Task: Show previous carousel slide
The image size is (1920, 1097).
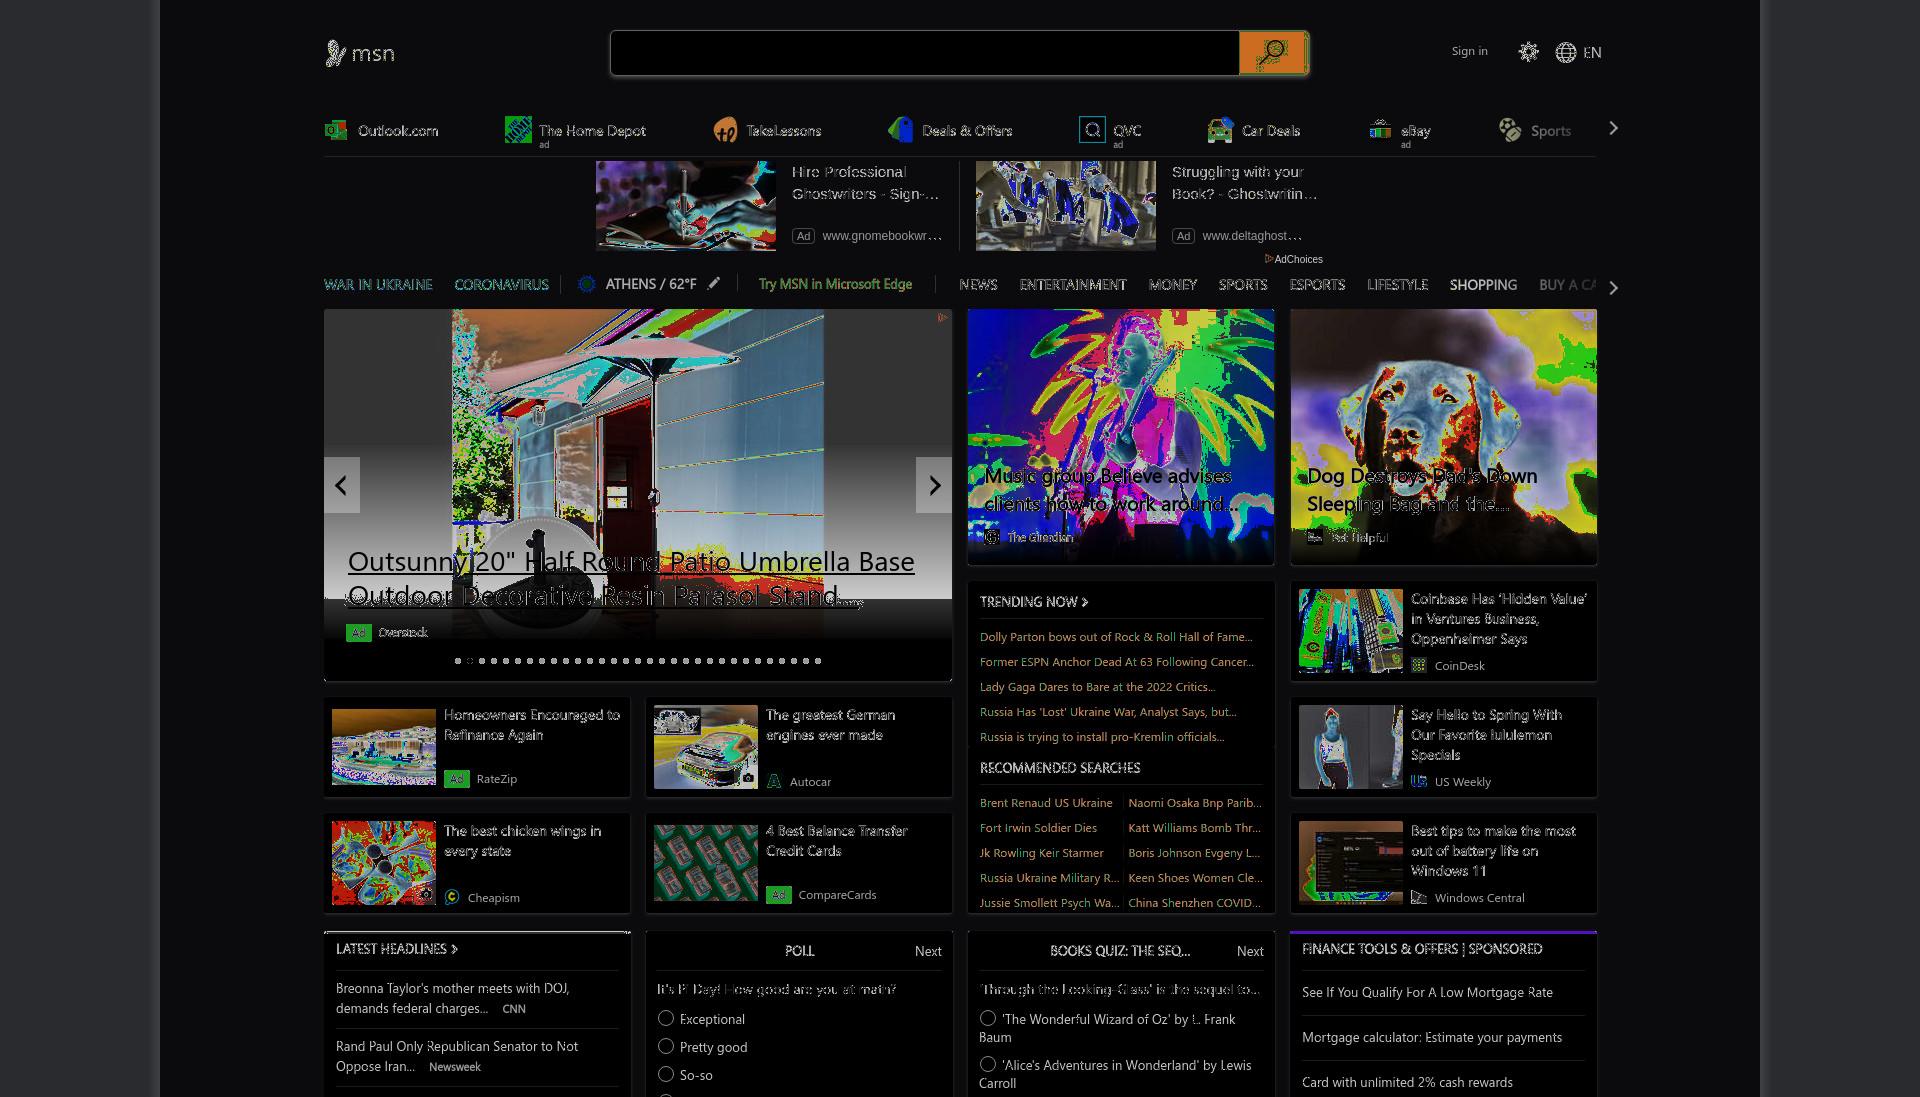Action: (x=342, y=485)
